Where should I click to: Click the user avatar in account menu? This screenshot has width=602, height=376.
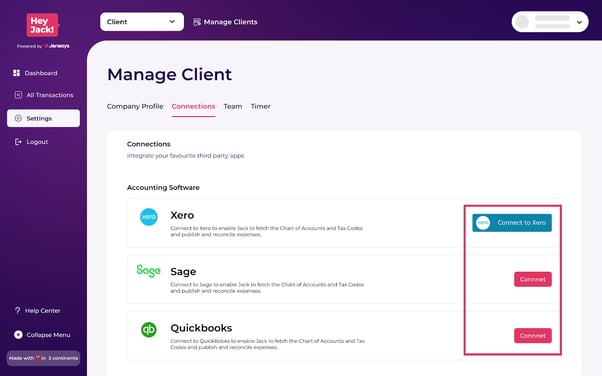tap(522, 22)
